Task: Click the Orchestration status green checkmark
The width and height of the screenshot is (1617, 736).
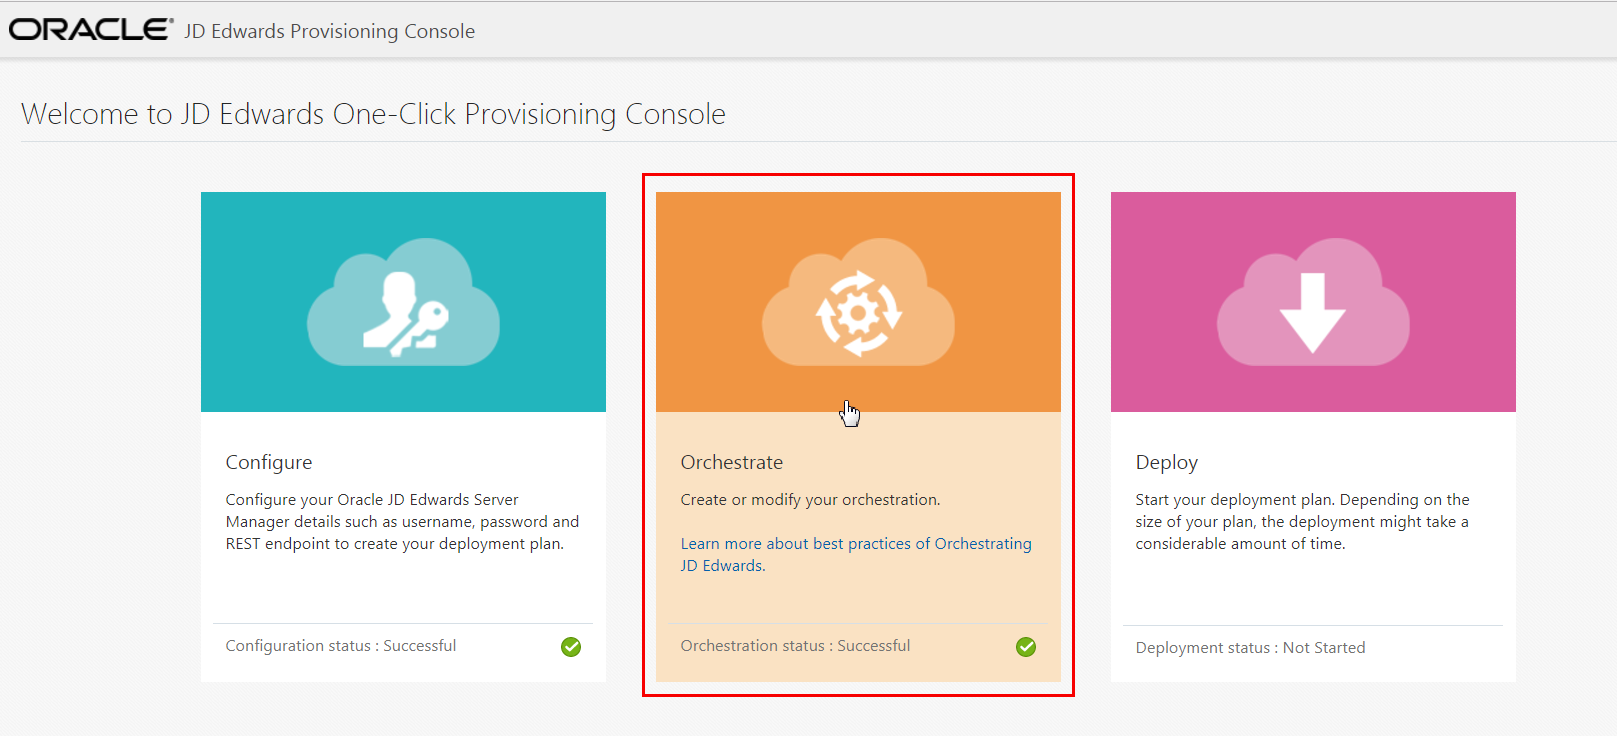Action: tap(1026, 647)
